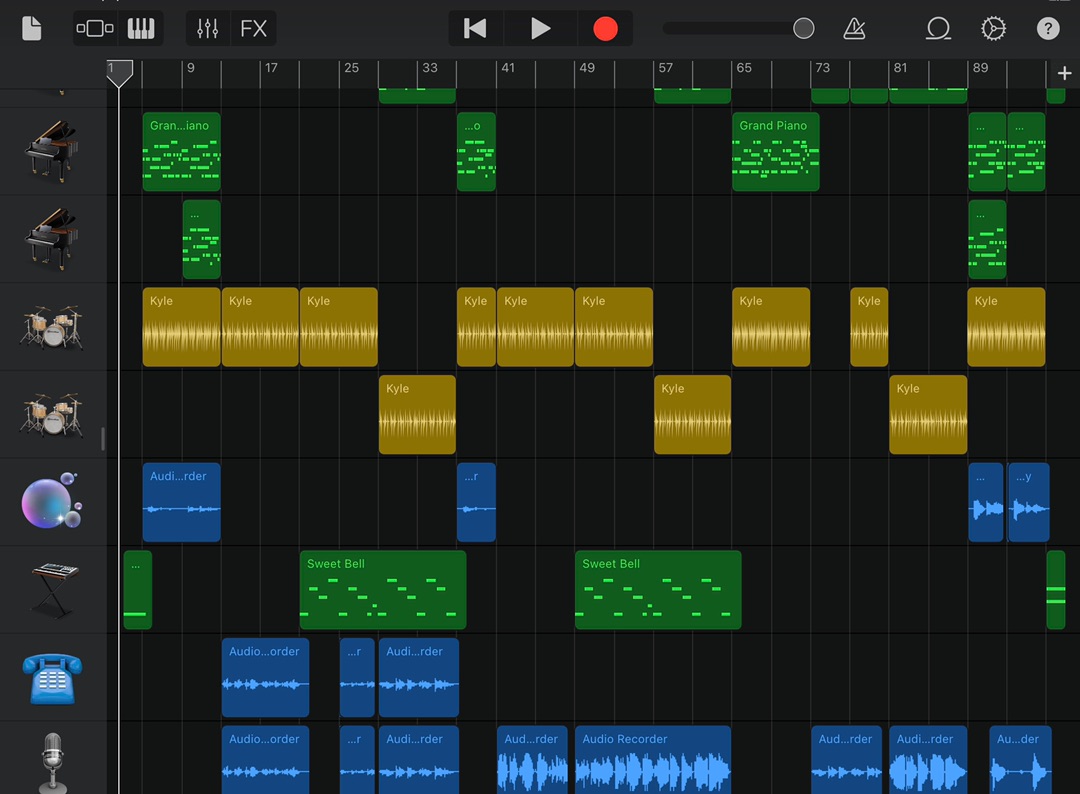This screenshot has width=1080, height=794.
Task: Select the bubble sphere audio track icon
Action: click(x=51, y=501)
